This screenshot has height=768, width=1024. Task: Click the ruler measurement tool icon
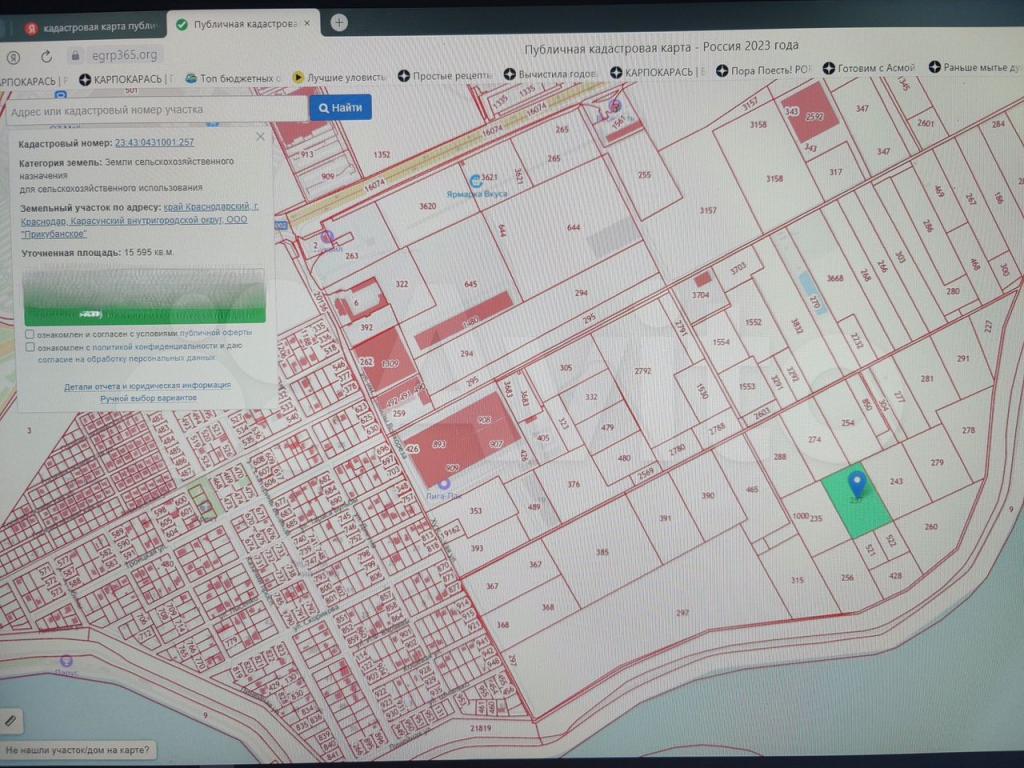coord(10,718)
